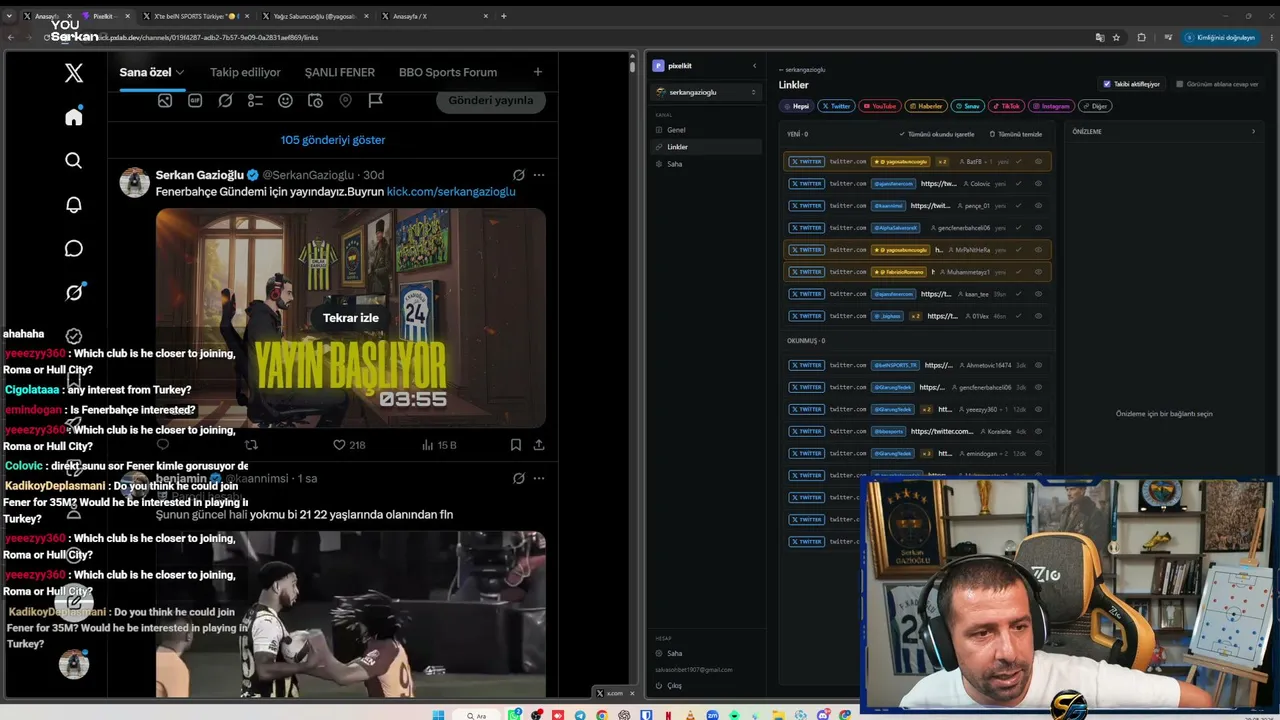
Task: Open the X home icon in sidebar
Action: [x=74, y=117]
